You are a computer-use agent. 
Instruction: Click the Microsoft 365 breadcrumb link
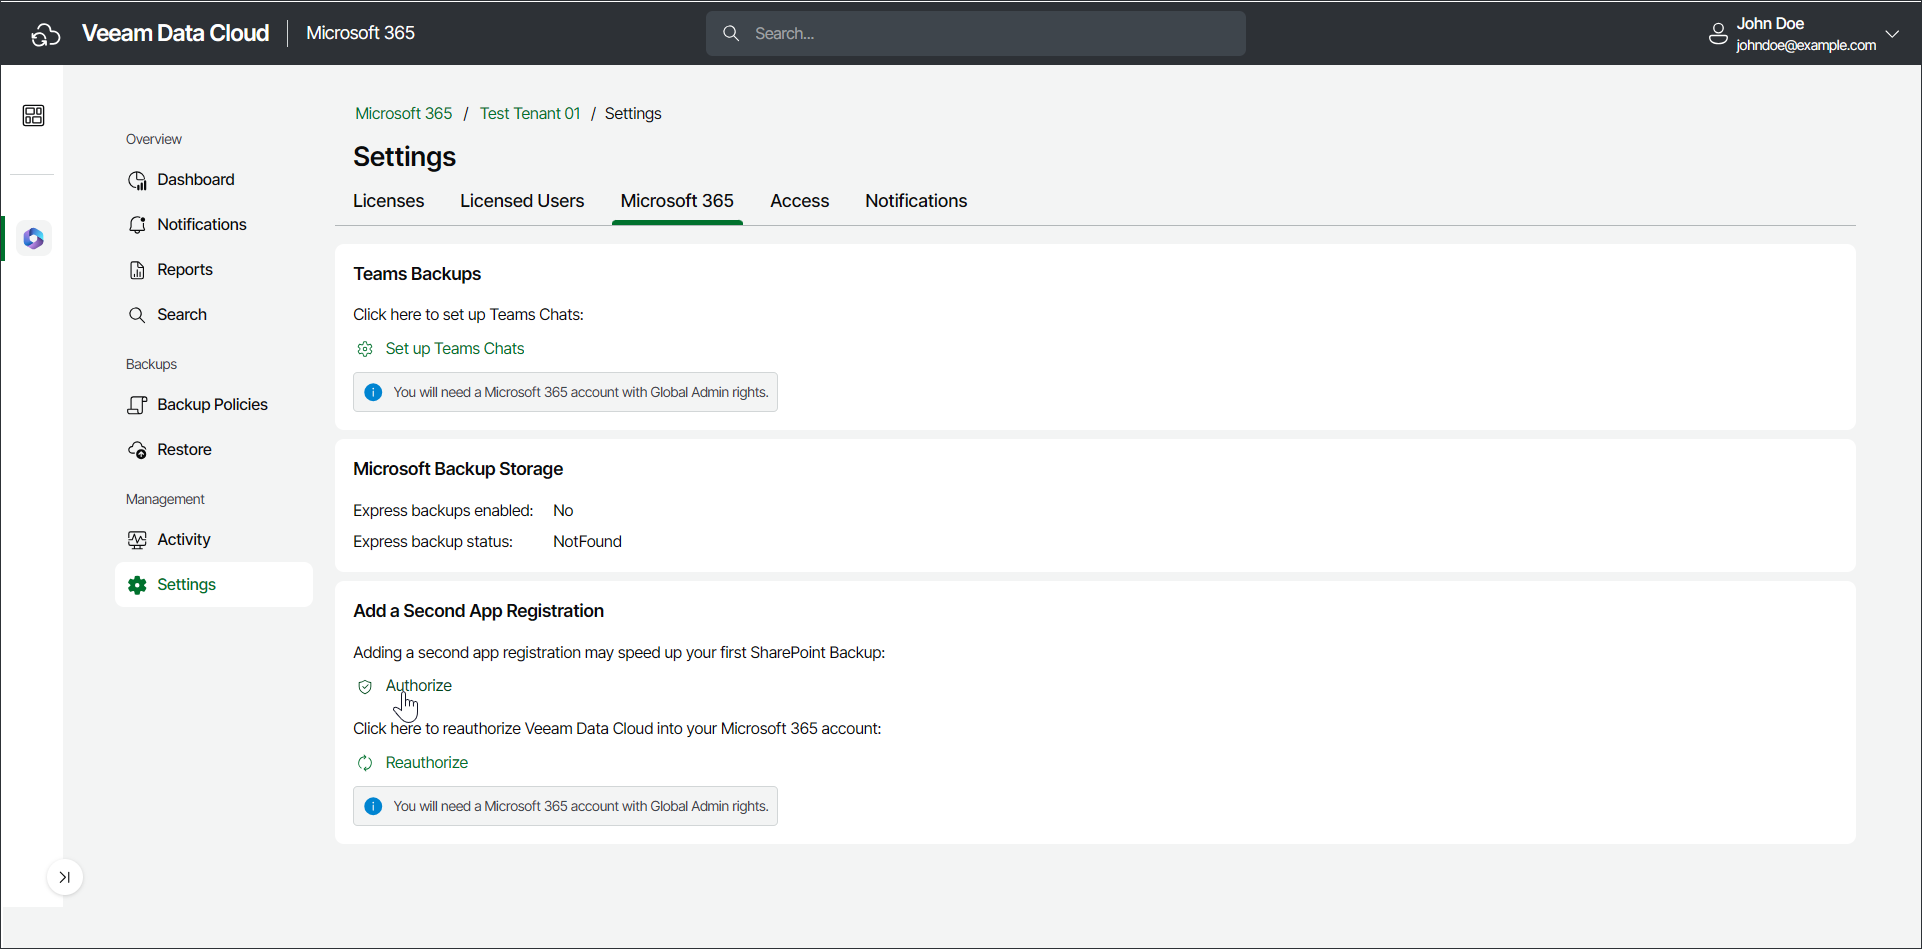404,114
